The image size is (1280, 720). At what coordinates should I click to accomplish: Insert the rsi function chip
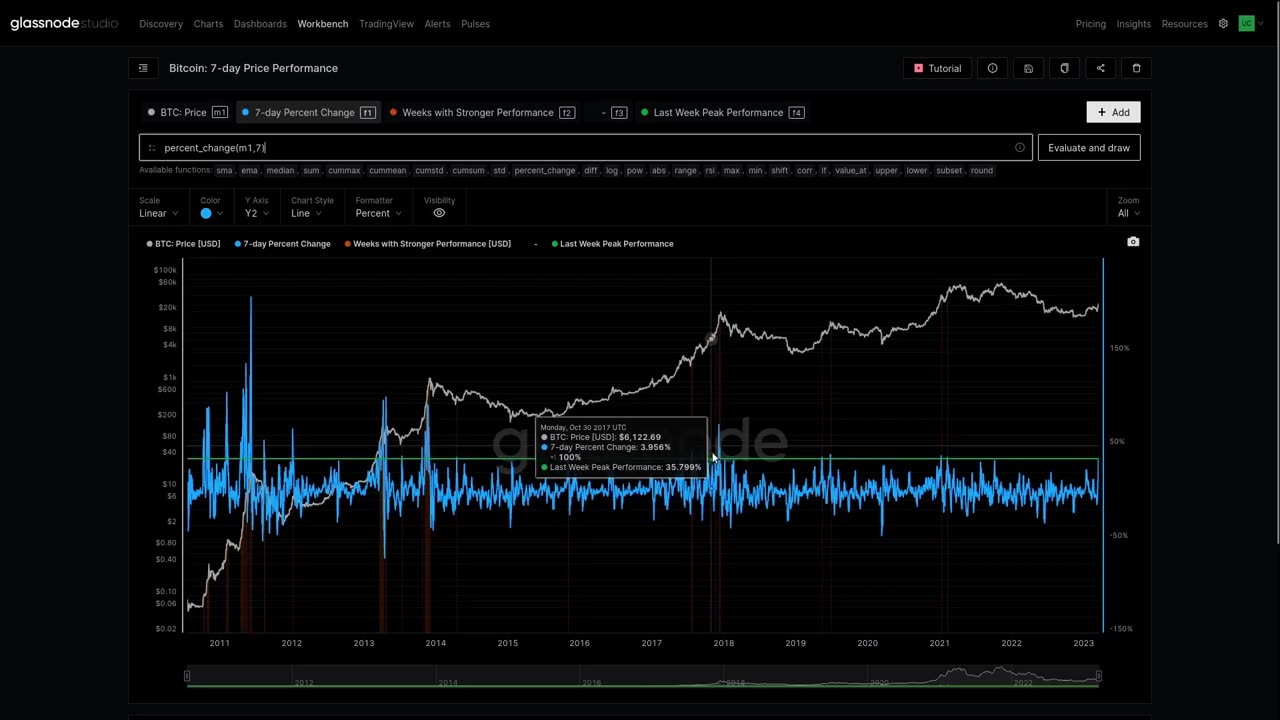click(x=710, y=171)
